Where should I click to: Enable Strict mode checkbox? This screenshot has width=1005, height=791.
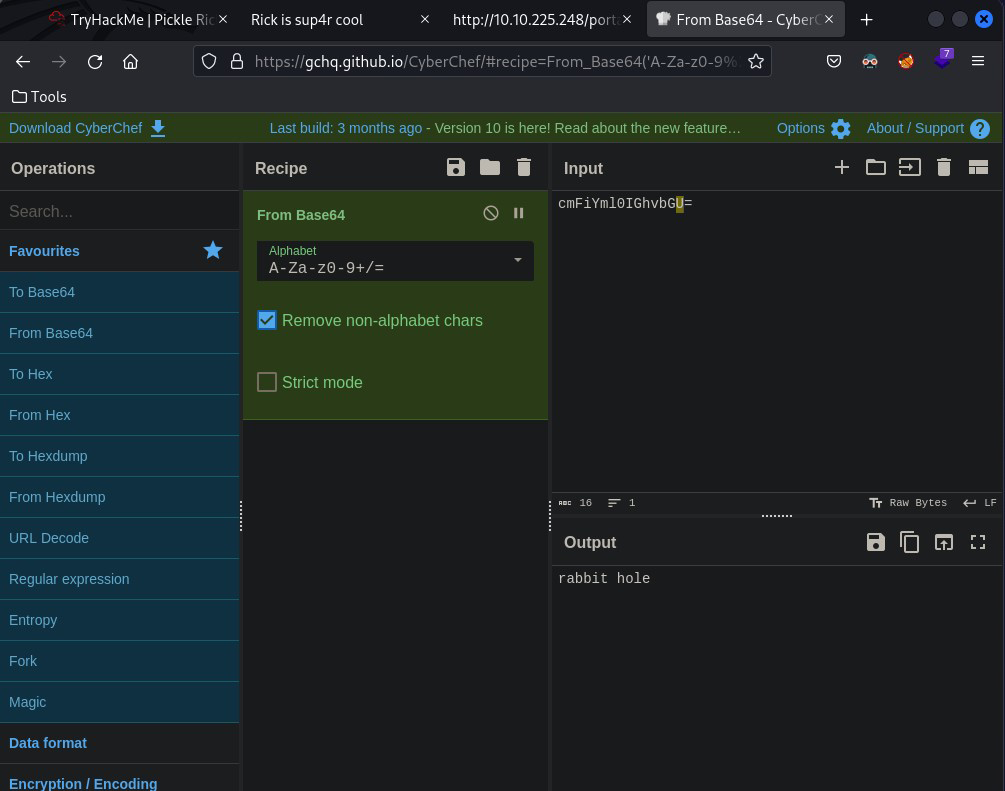tap(267, 382)
